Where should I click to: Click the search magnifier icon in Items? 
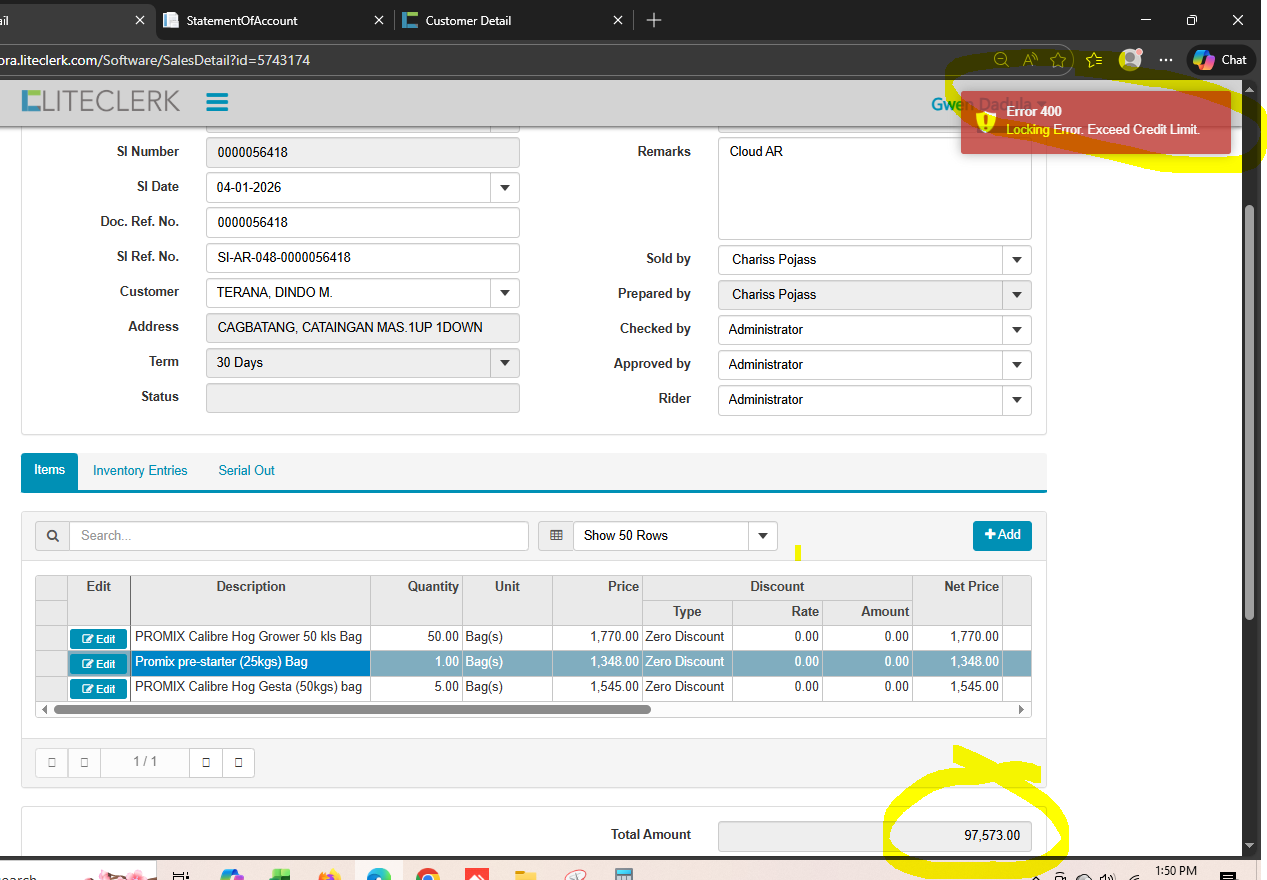52,536
